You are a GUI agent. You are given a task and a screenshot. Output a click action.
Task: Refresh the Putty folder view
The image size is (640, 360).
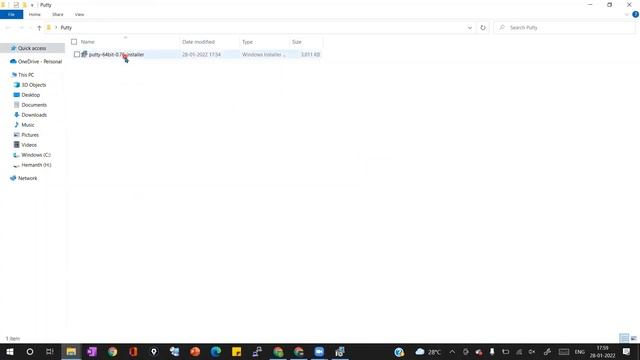click(483, 27)
